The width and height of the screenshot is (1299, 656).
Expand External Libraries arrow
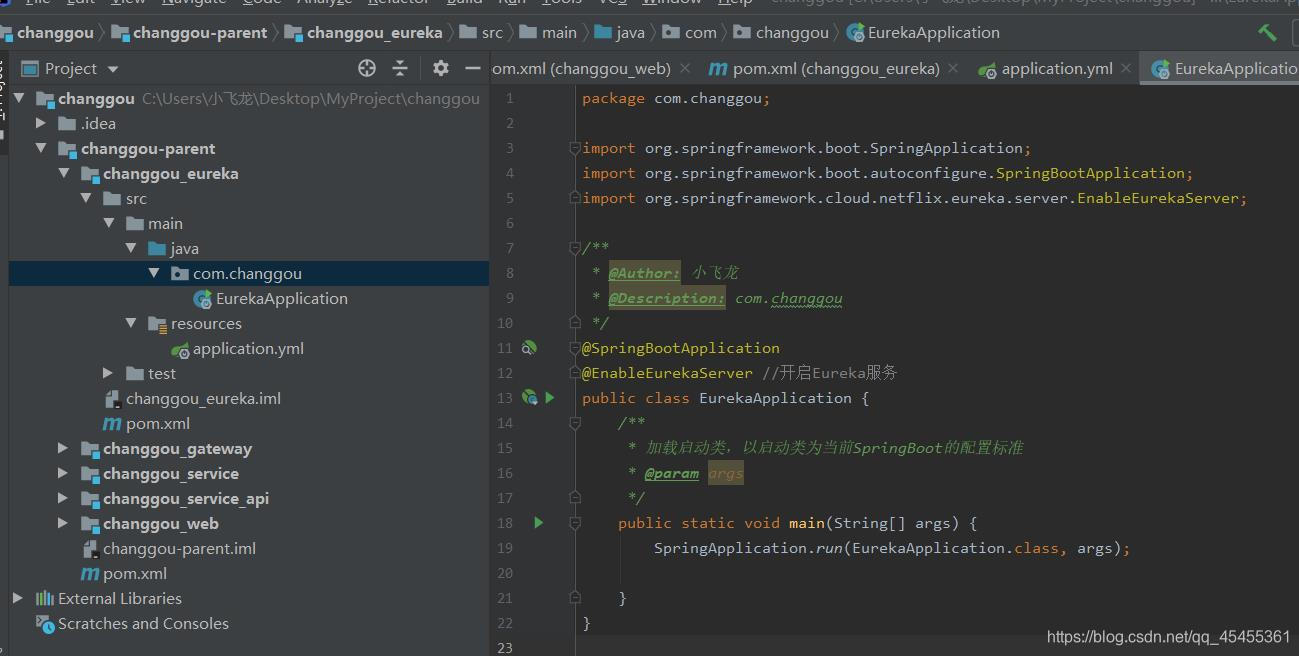(18, 598)
